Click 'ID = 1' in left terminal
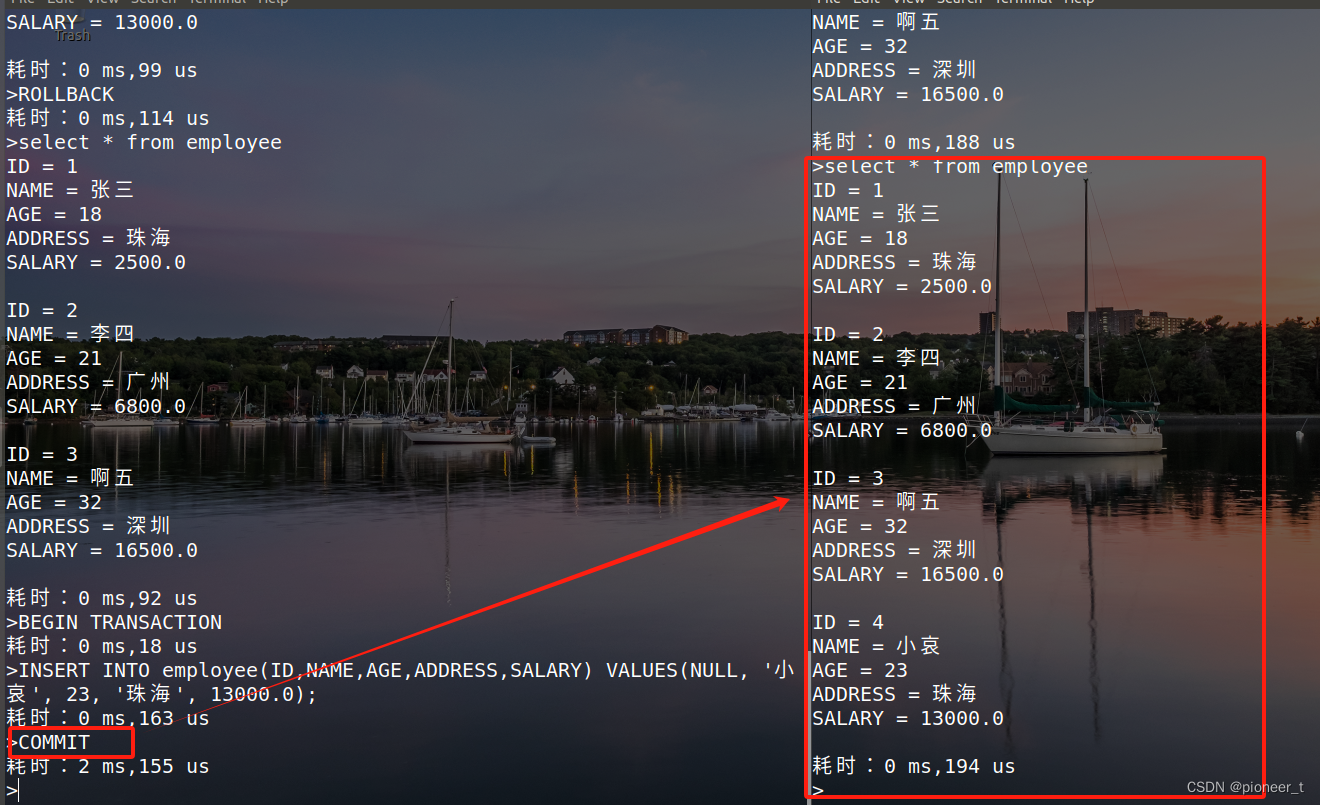This screenshot has height=805, width=1320. [42, 167]
